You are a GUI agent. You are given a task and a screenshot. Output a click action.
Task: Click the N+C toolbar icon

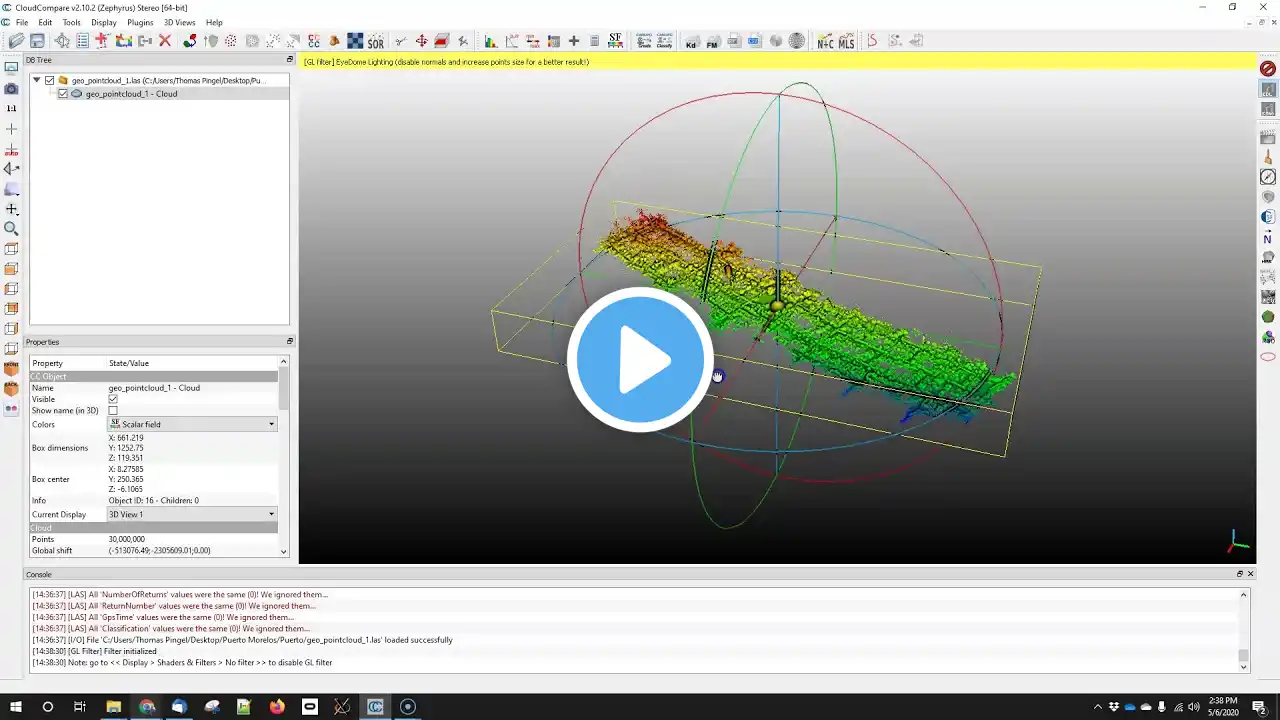825,41
